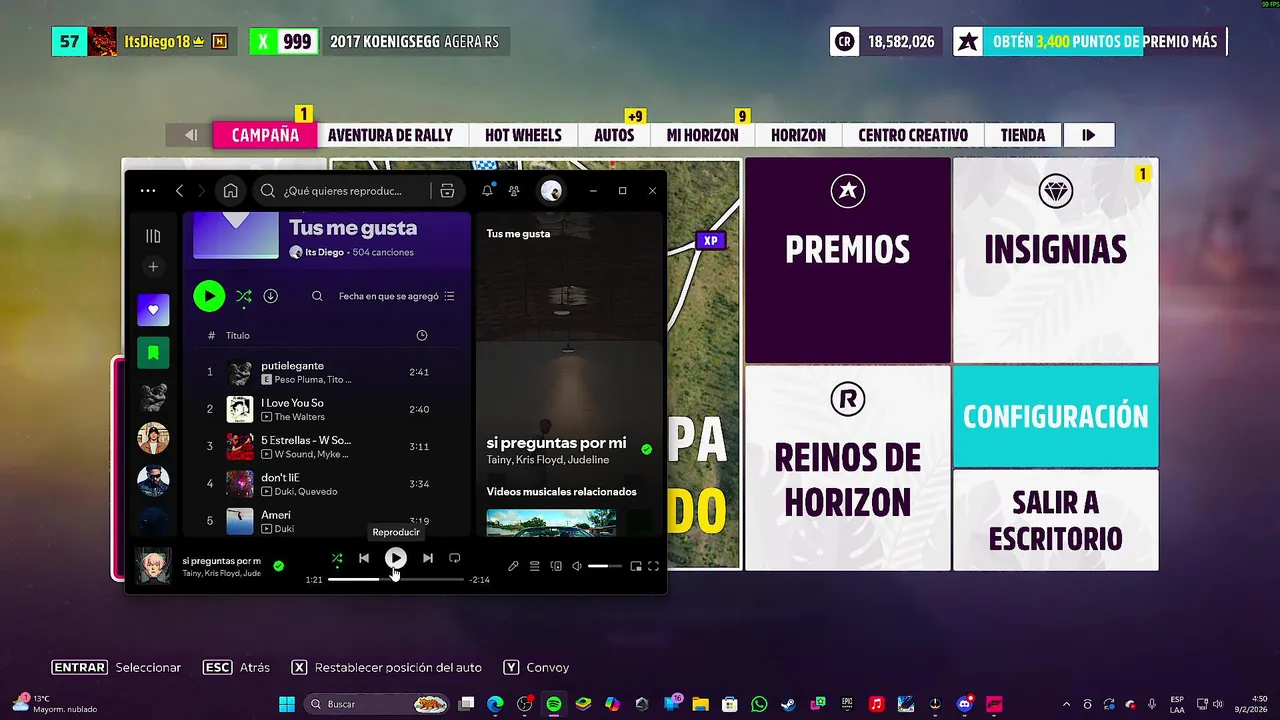Toggle shuffle in playlist header
The width and height of the screenshot is (1280, 720).
(243, 296)
